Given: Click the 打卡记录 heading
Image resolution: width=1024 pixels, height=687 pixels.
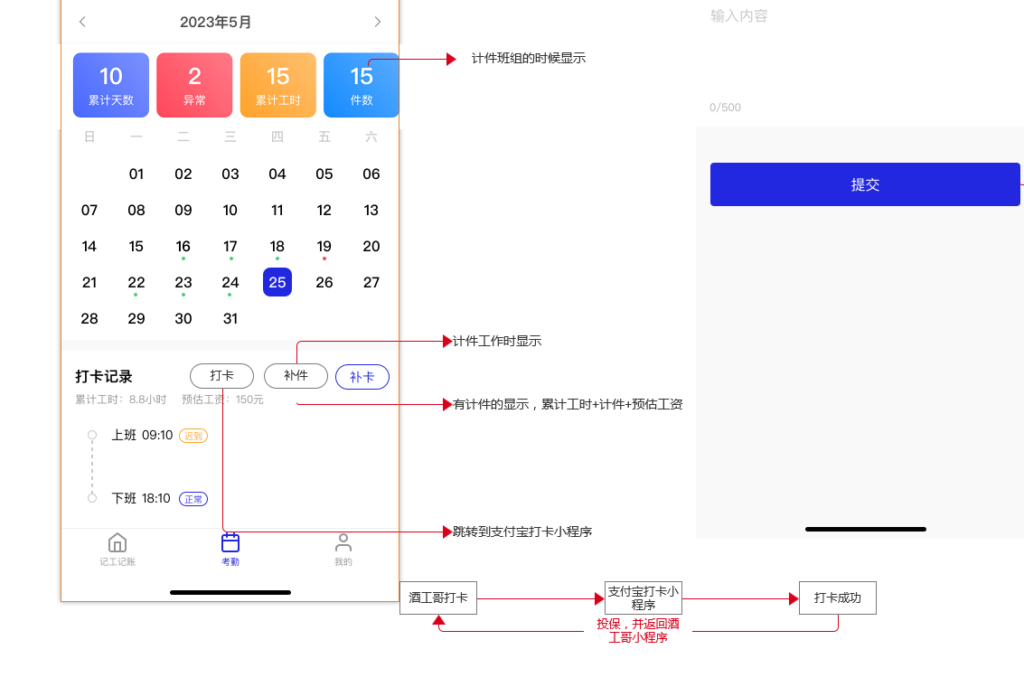Looking at the screenshot, I should click(104, 376).
